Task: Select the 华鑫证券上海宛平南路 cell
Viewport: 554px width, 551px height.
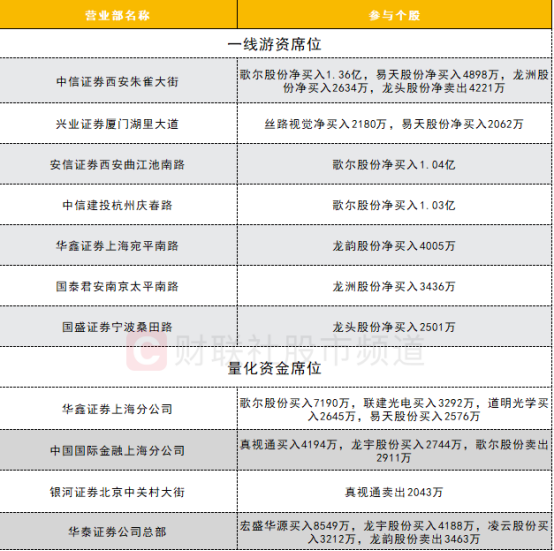Action: coord(118,246)
